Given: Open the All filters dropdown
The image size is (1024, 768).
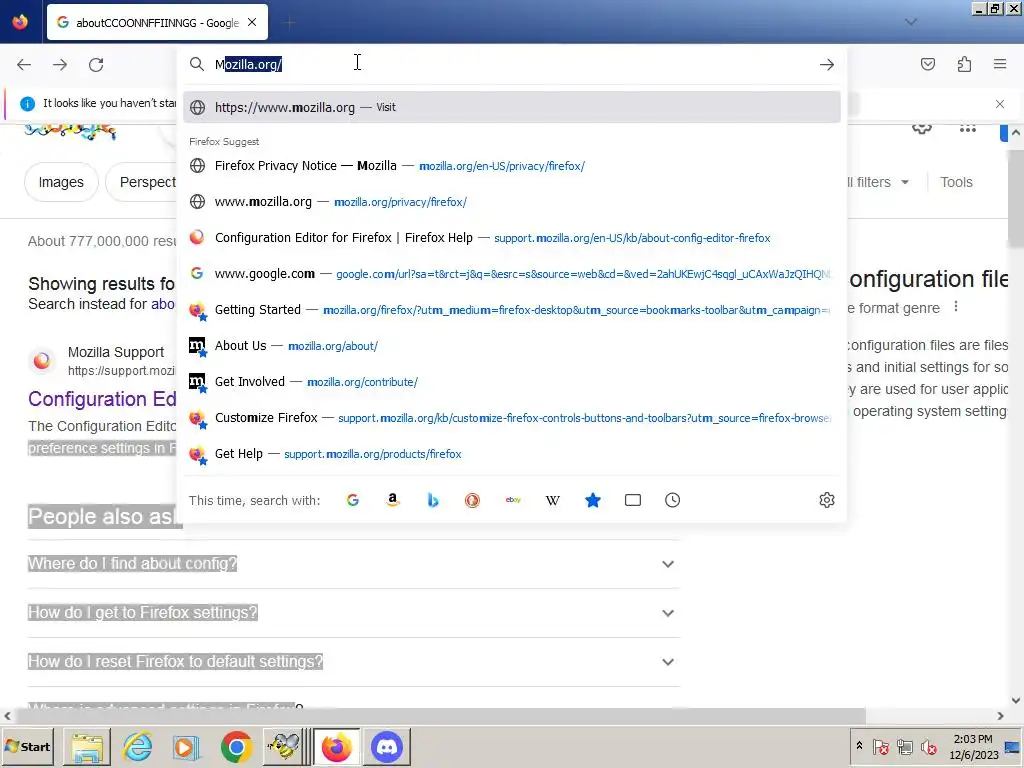Looking at the screenshot, I should pos(877,182).
